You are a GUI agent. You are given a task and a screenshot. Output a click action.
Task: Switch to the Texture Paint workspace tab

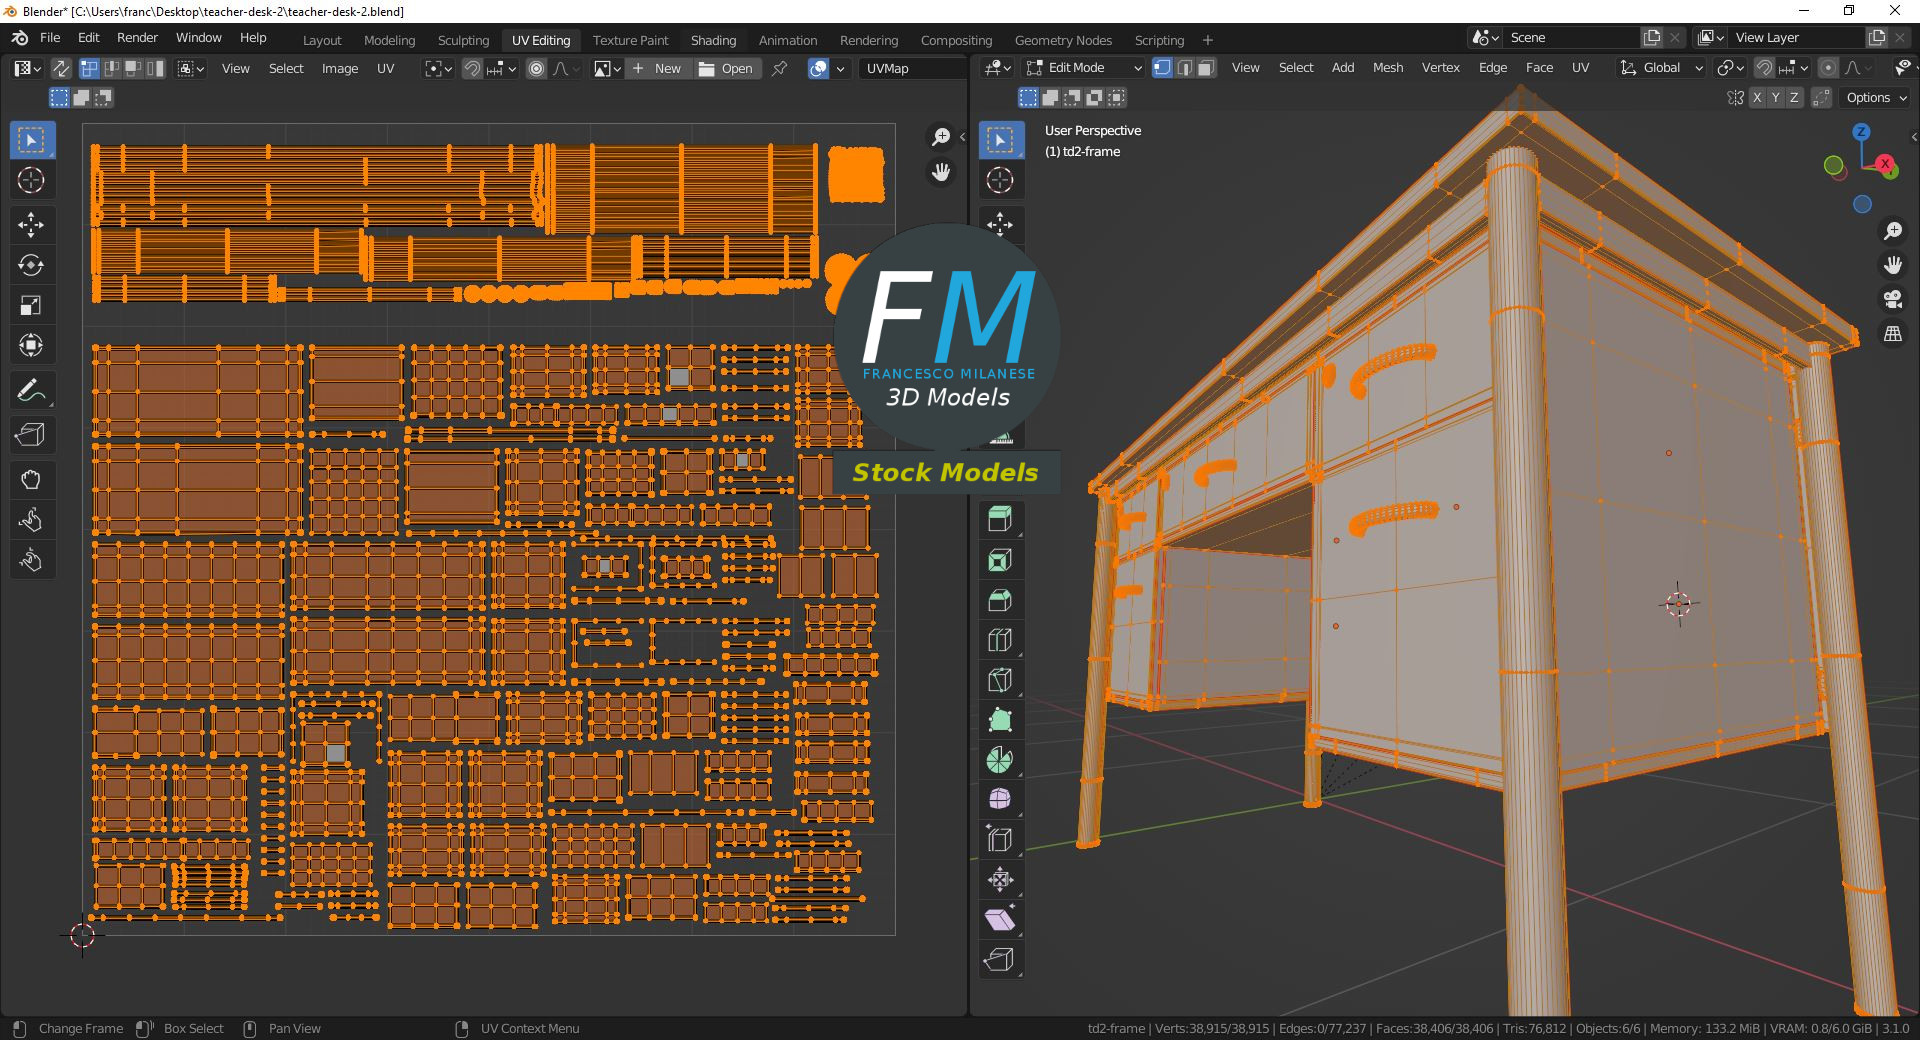[x=630, y=40]
